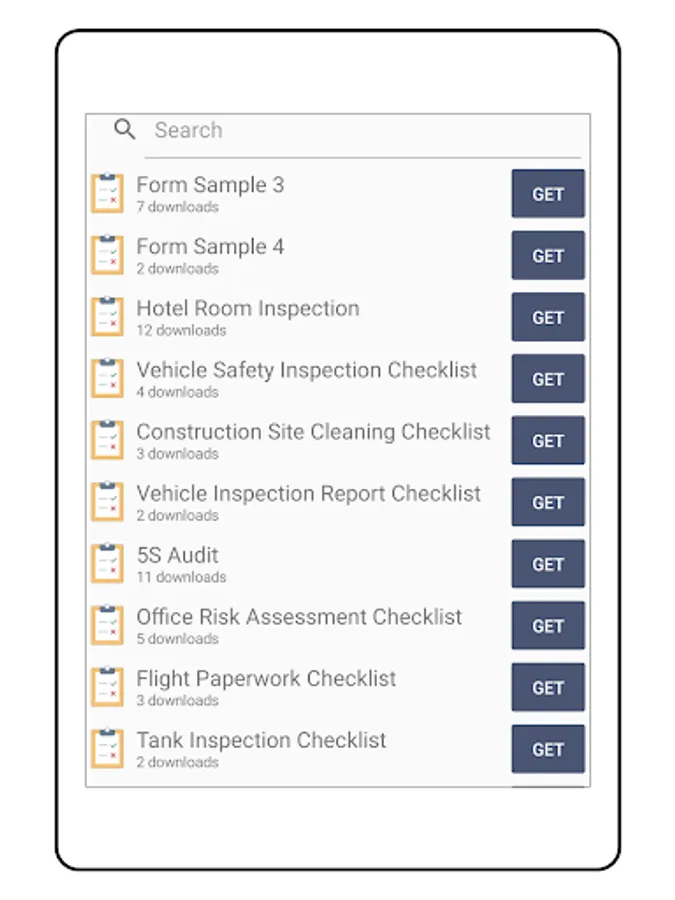
Task: Click the Tank Inspection Checklist icon
Action: click(x=107, y=749)
